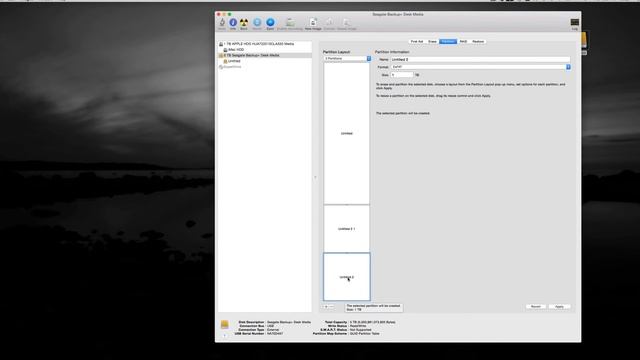Screen dimensions: 640x360
Task: Click the Total Capacity value in info bar
Action: [x=372, y=322]
